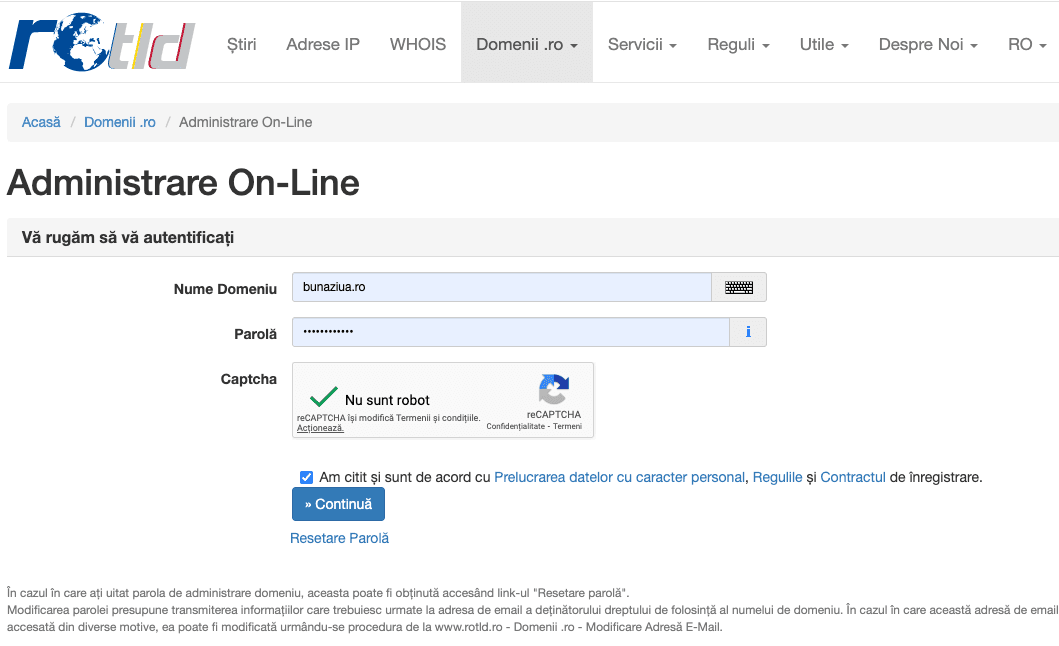
Task: Open the Adrese IP menu item
Action: point(323,44)
